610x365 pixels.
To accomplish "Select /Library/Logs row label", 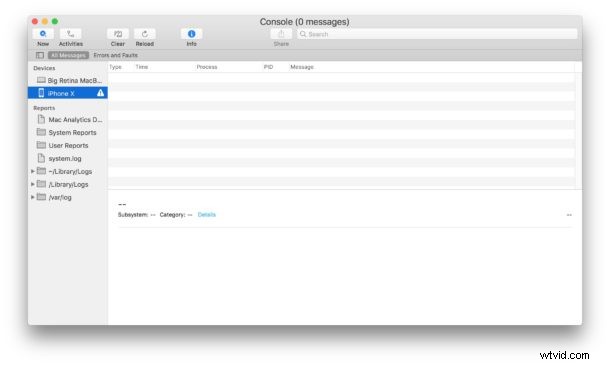I will click(68, 184).
